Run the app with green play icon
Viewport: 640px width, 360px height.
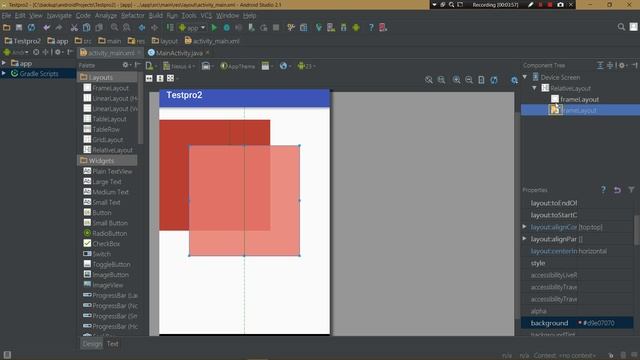[x=214, y=27]
